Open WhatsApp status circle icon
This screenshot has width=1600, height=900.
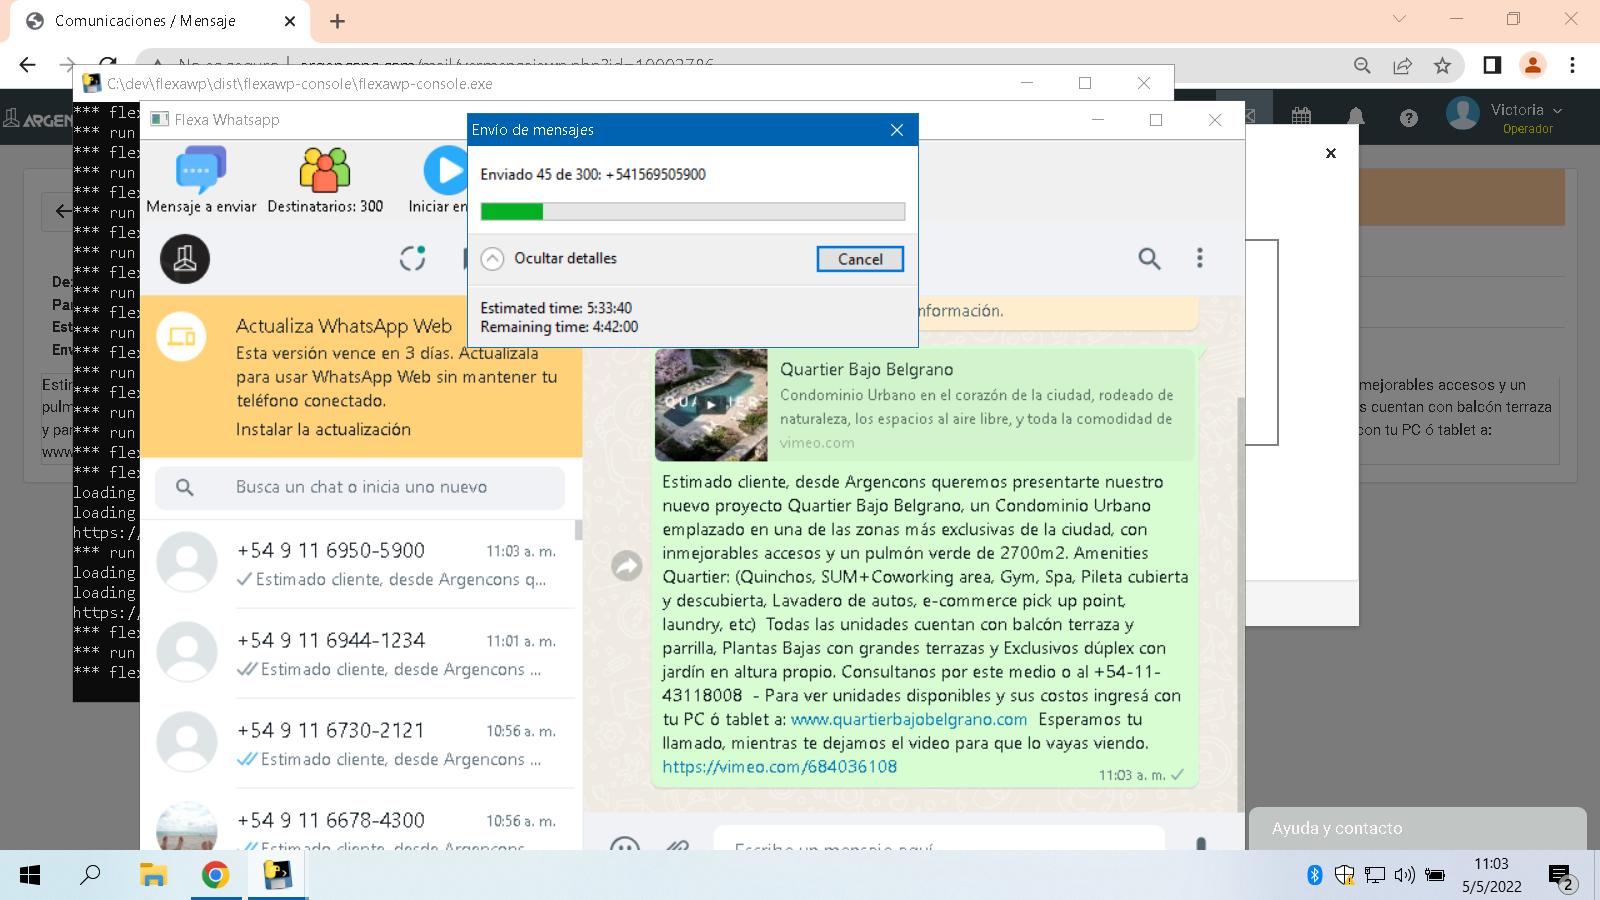tap(413, 258)
